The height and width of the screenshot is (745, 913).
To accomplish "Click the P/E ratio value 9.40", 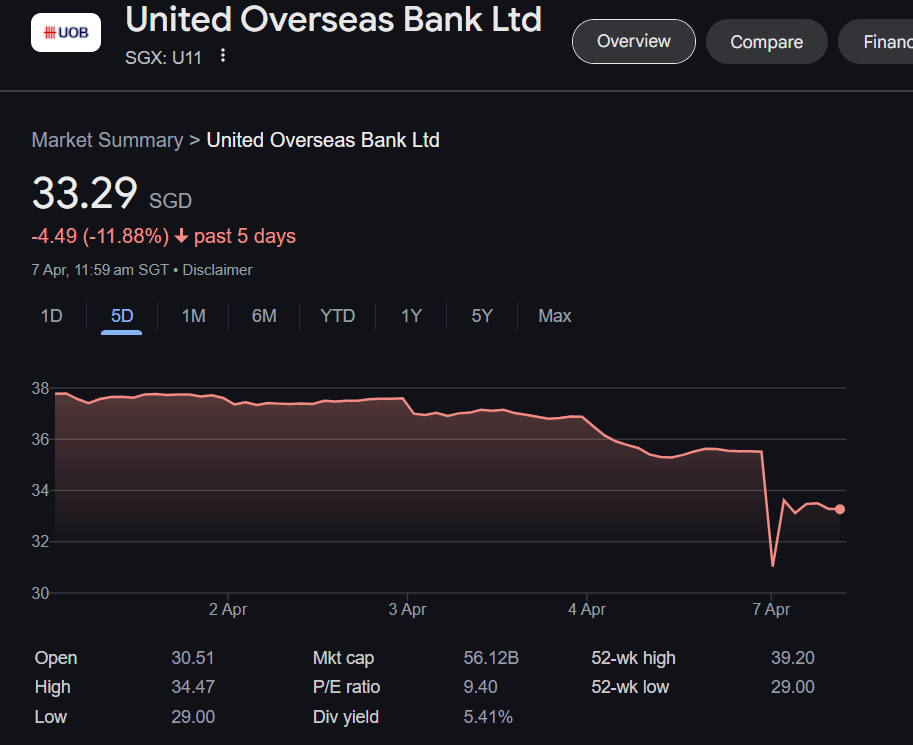I will coord(480,687).
